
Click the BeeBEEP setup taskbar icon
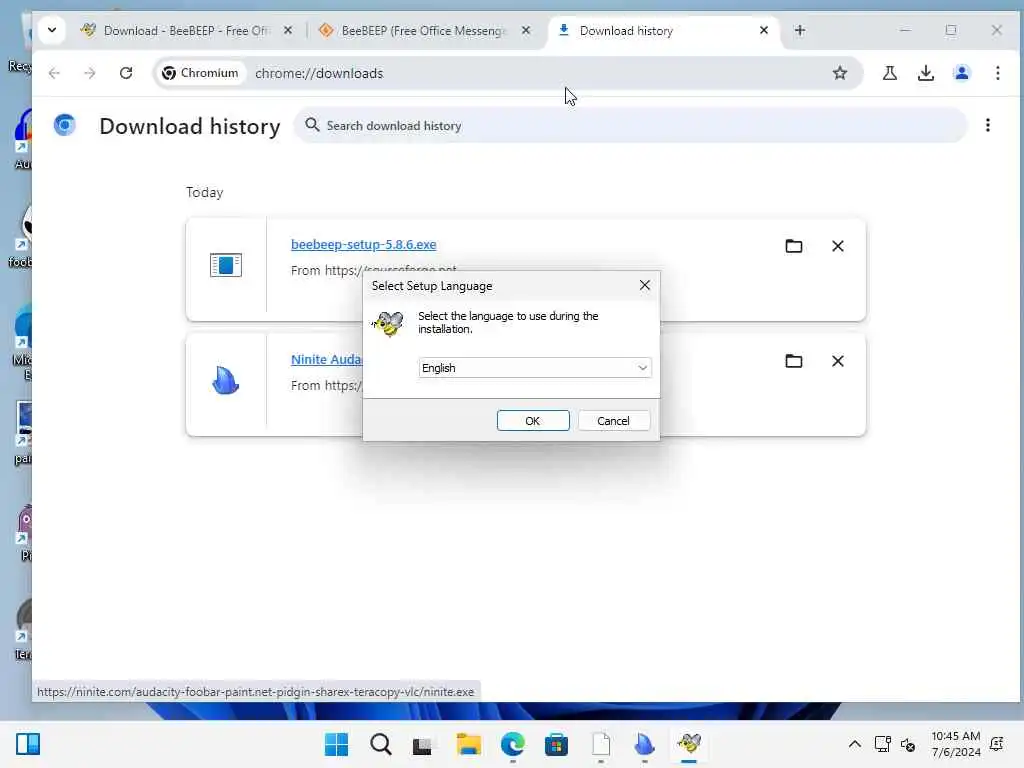(689, 744)
